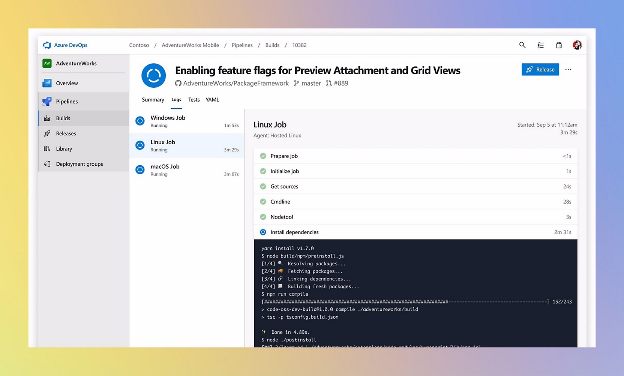
Task: Select Library in the sidebar
Action: click(83, 149)
